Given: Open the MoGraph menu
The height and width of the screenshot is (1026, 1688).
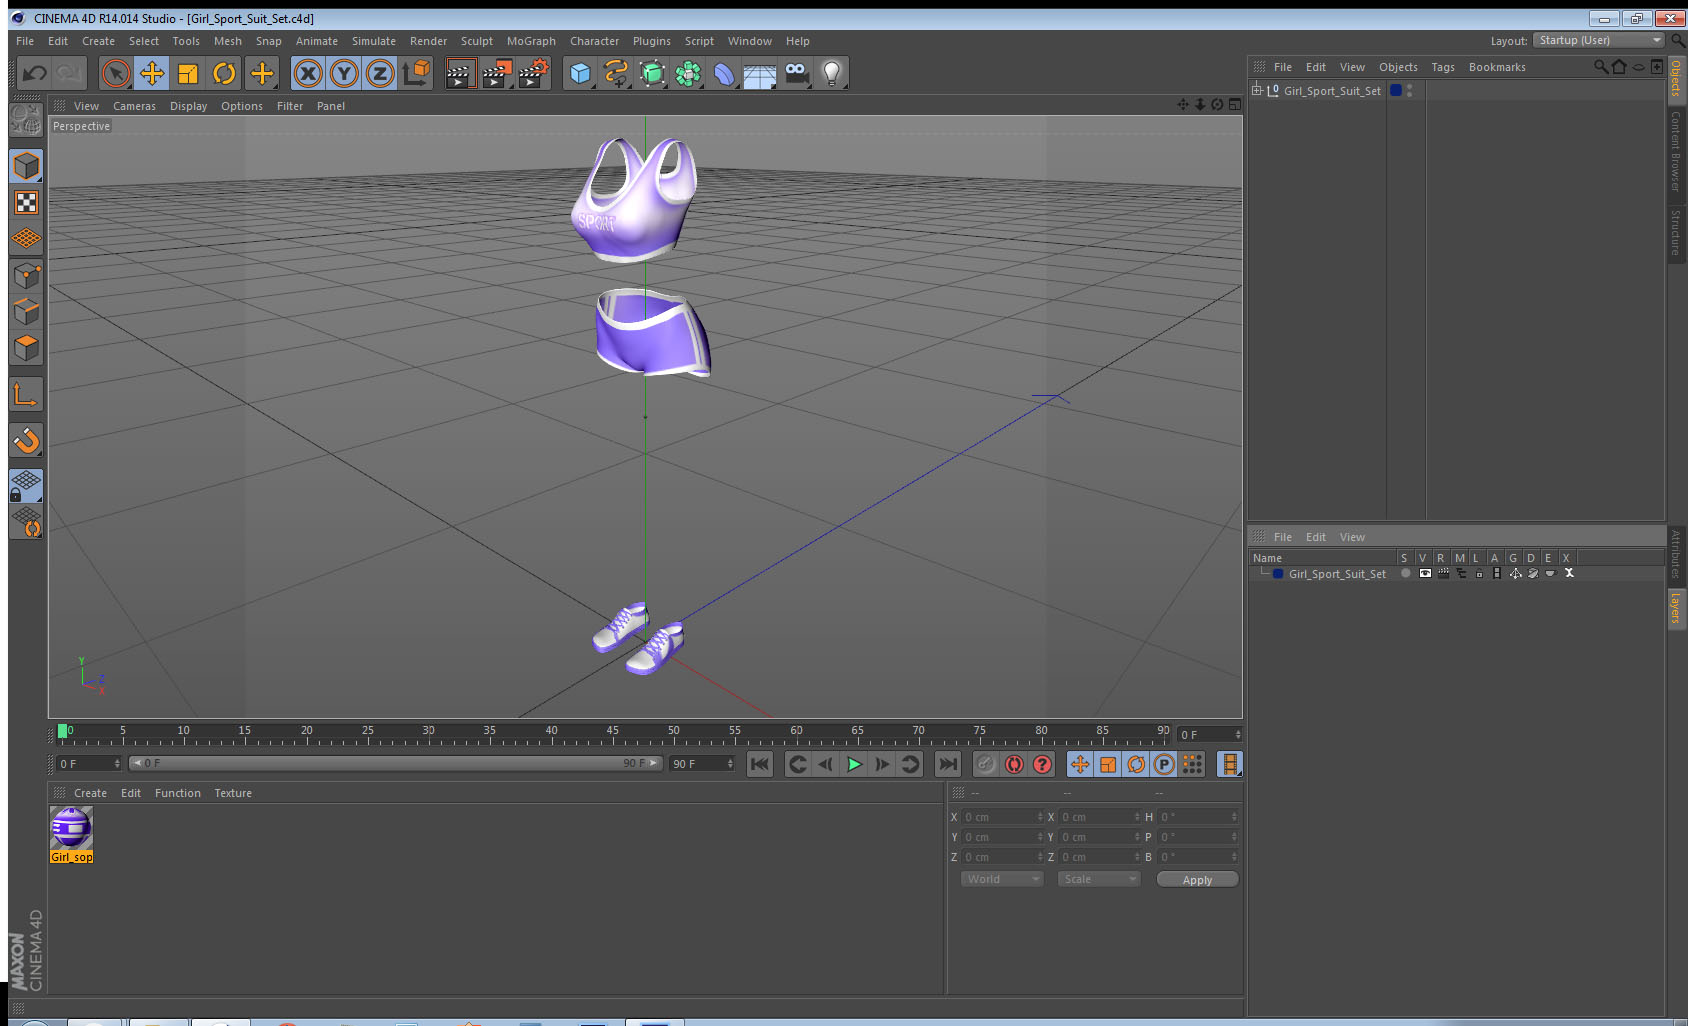Looking at the screenshot, I should tap(531, 41).
